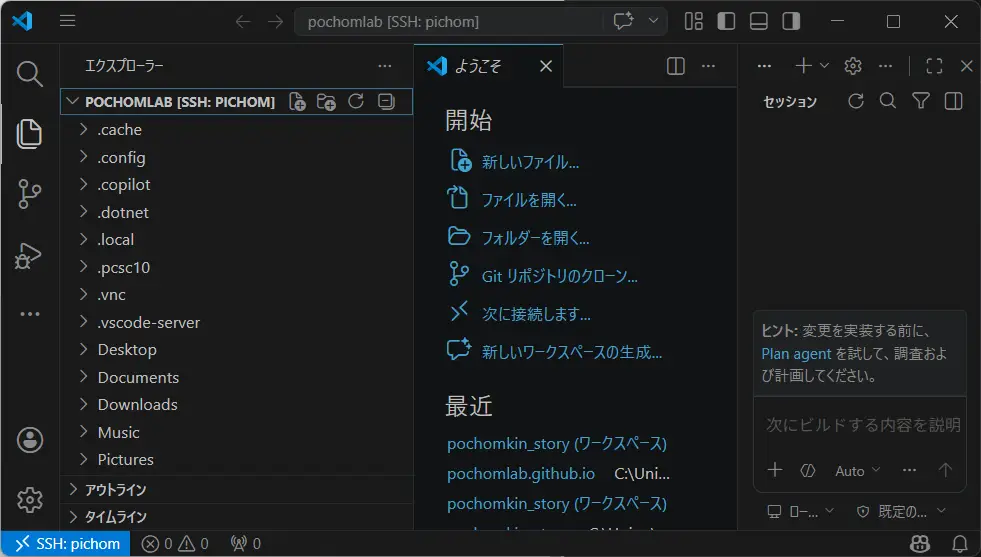Refresh the セッション list
Screen dimensions: 981x557
[x=855, y=101]
